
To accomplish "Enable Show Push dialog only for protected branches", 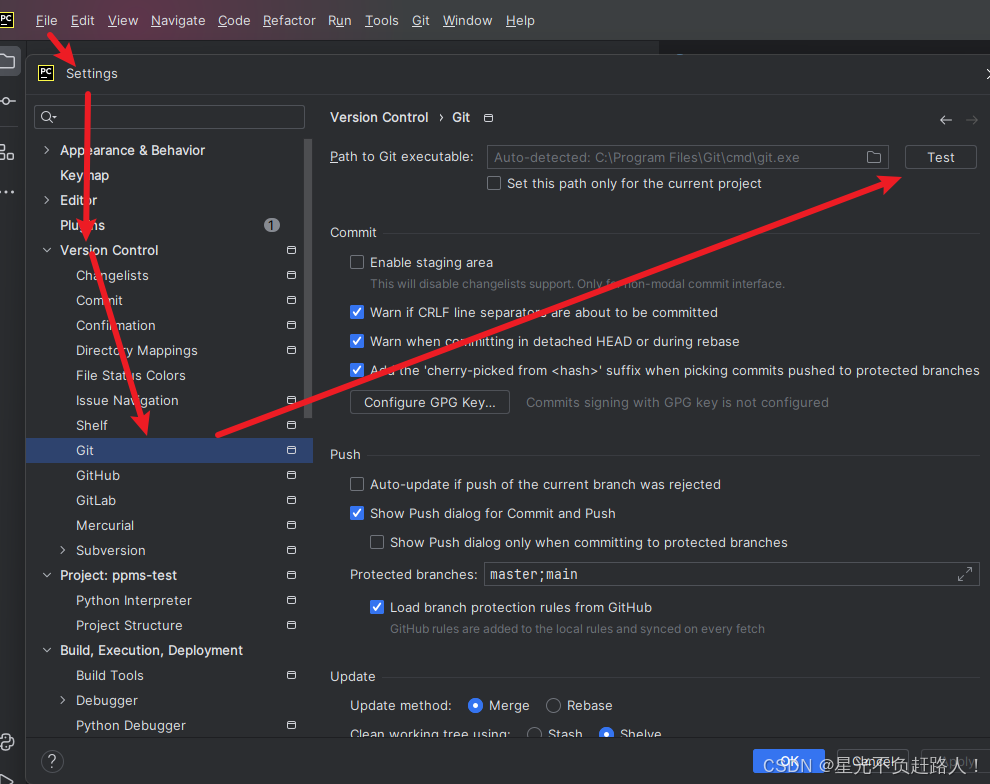I will [377, 542].
